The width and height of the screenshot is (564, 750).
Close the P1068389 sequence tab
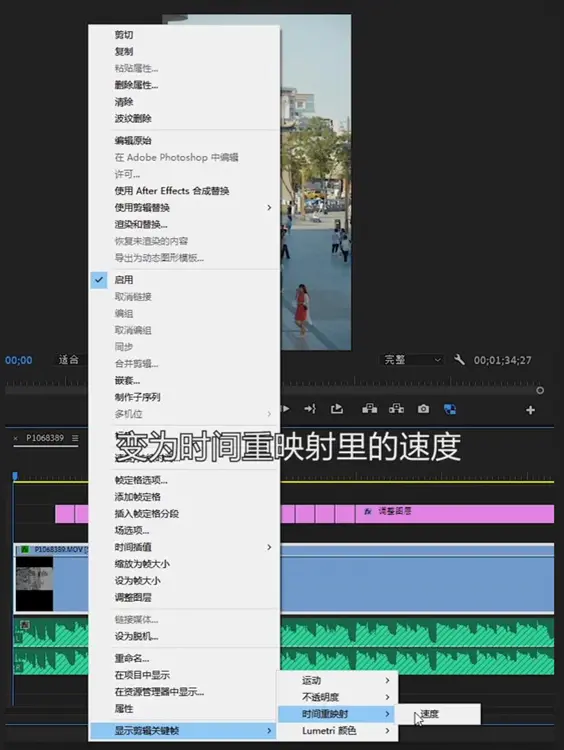[16, 438]
